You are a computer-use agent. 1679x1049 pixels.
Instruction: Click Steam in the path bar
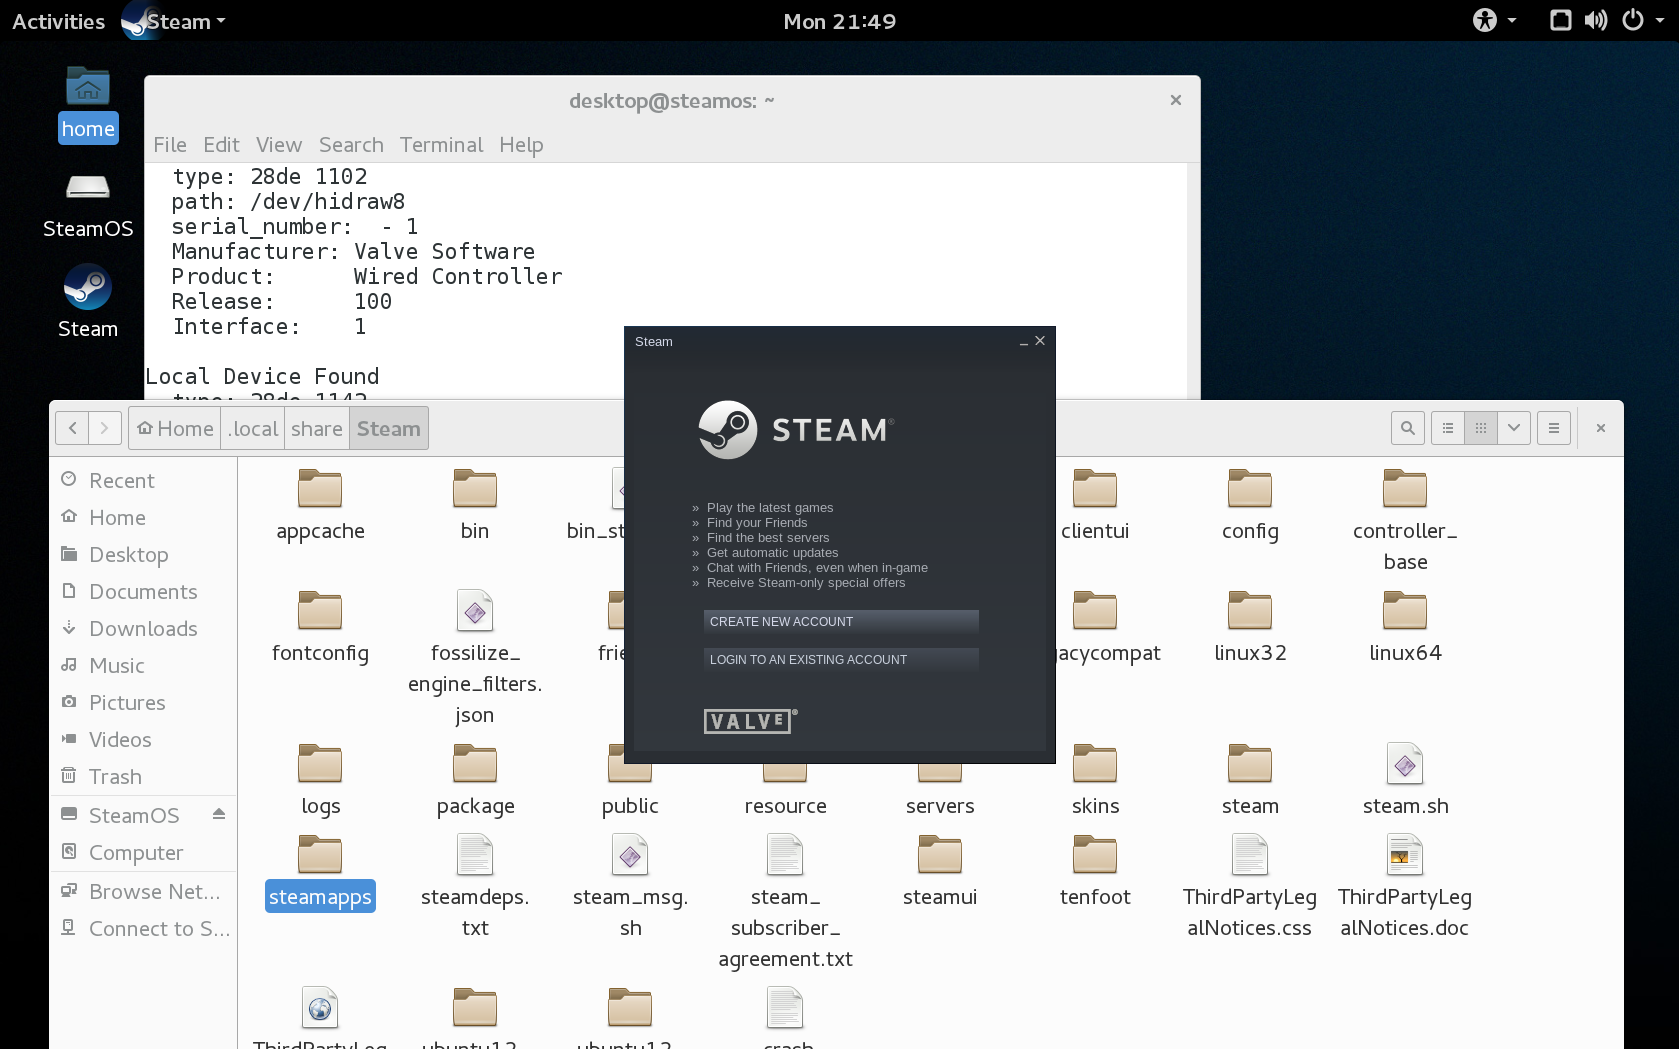[x=389, y=429]
